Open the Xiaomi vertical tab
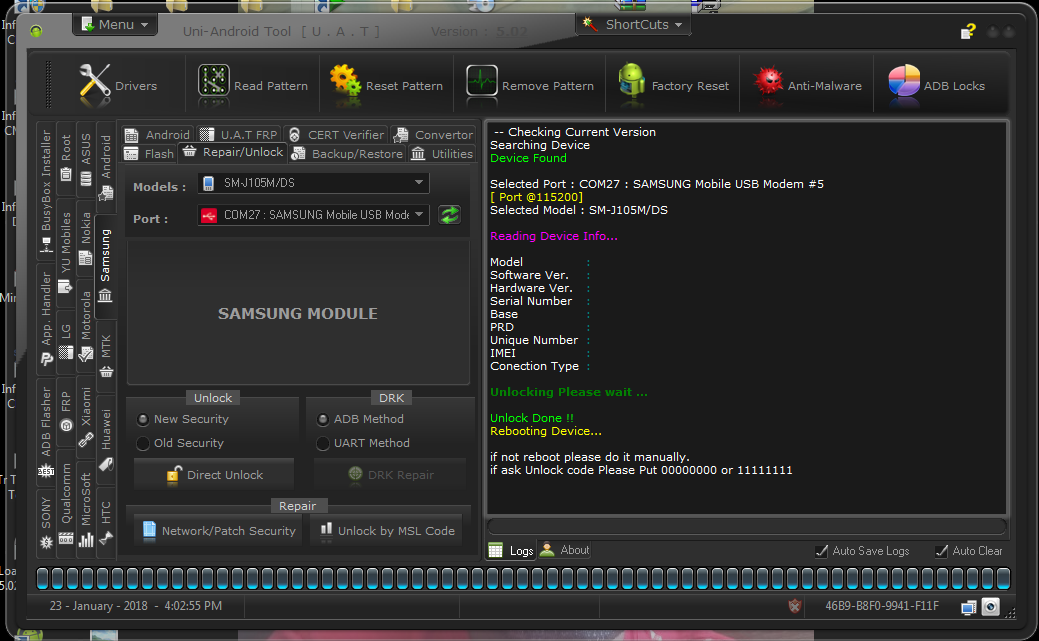The image size is (1039, 641). (86, 416)
